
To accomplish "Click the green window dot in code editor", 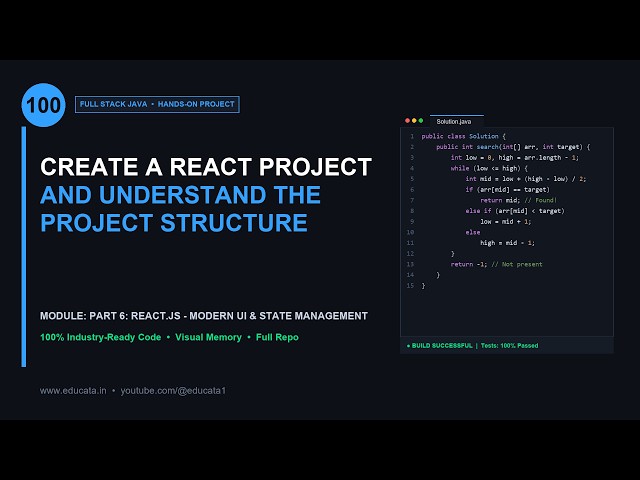I will 421,121.
